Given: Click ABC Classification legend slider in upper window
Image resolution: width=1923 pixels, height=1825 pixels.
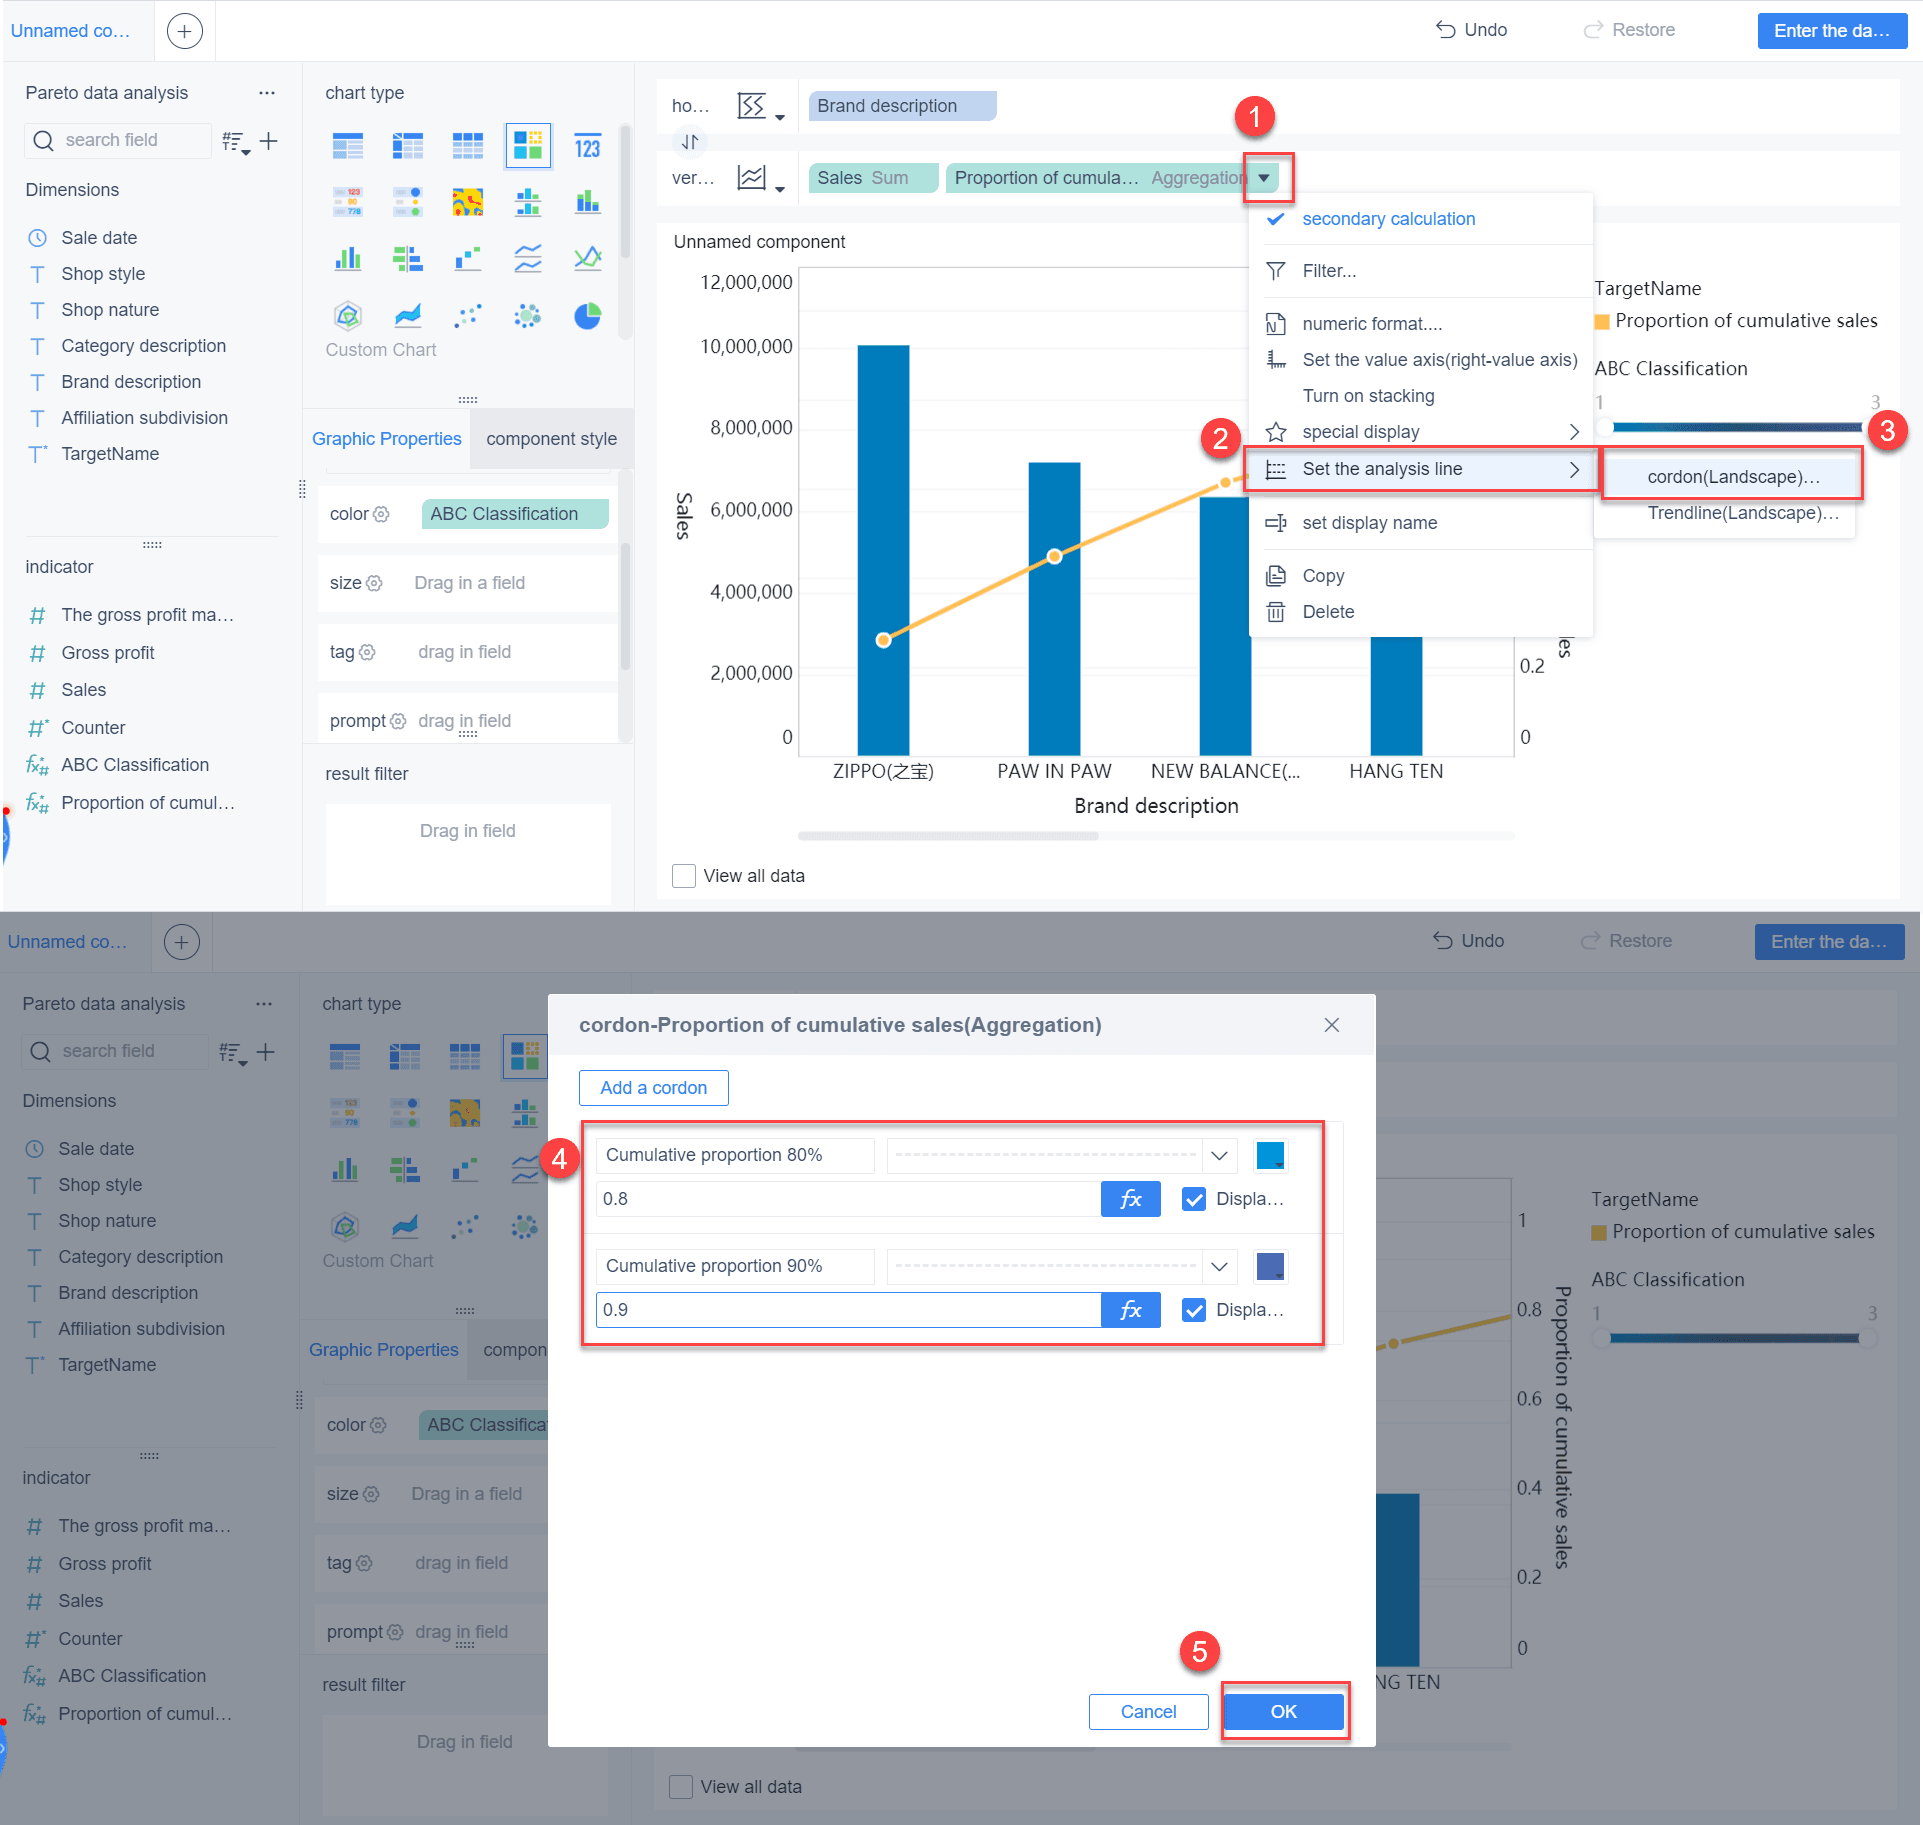Looking at the screenshot, I should [1736, 427].
